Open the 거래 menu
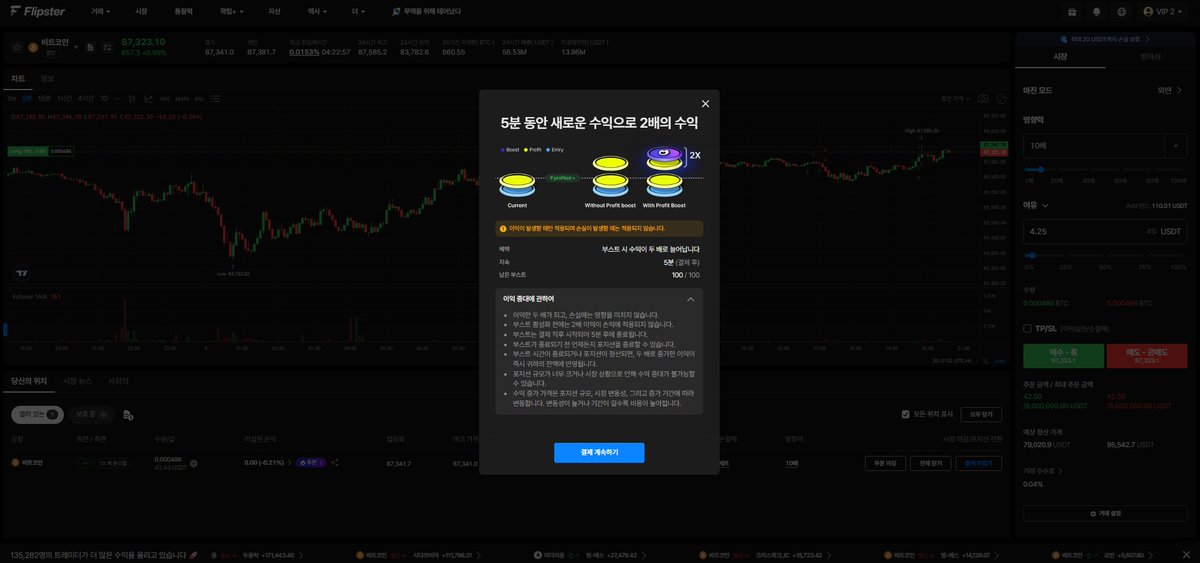The height and width of the screenshot is (563, 1200). pos(100,12)
